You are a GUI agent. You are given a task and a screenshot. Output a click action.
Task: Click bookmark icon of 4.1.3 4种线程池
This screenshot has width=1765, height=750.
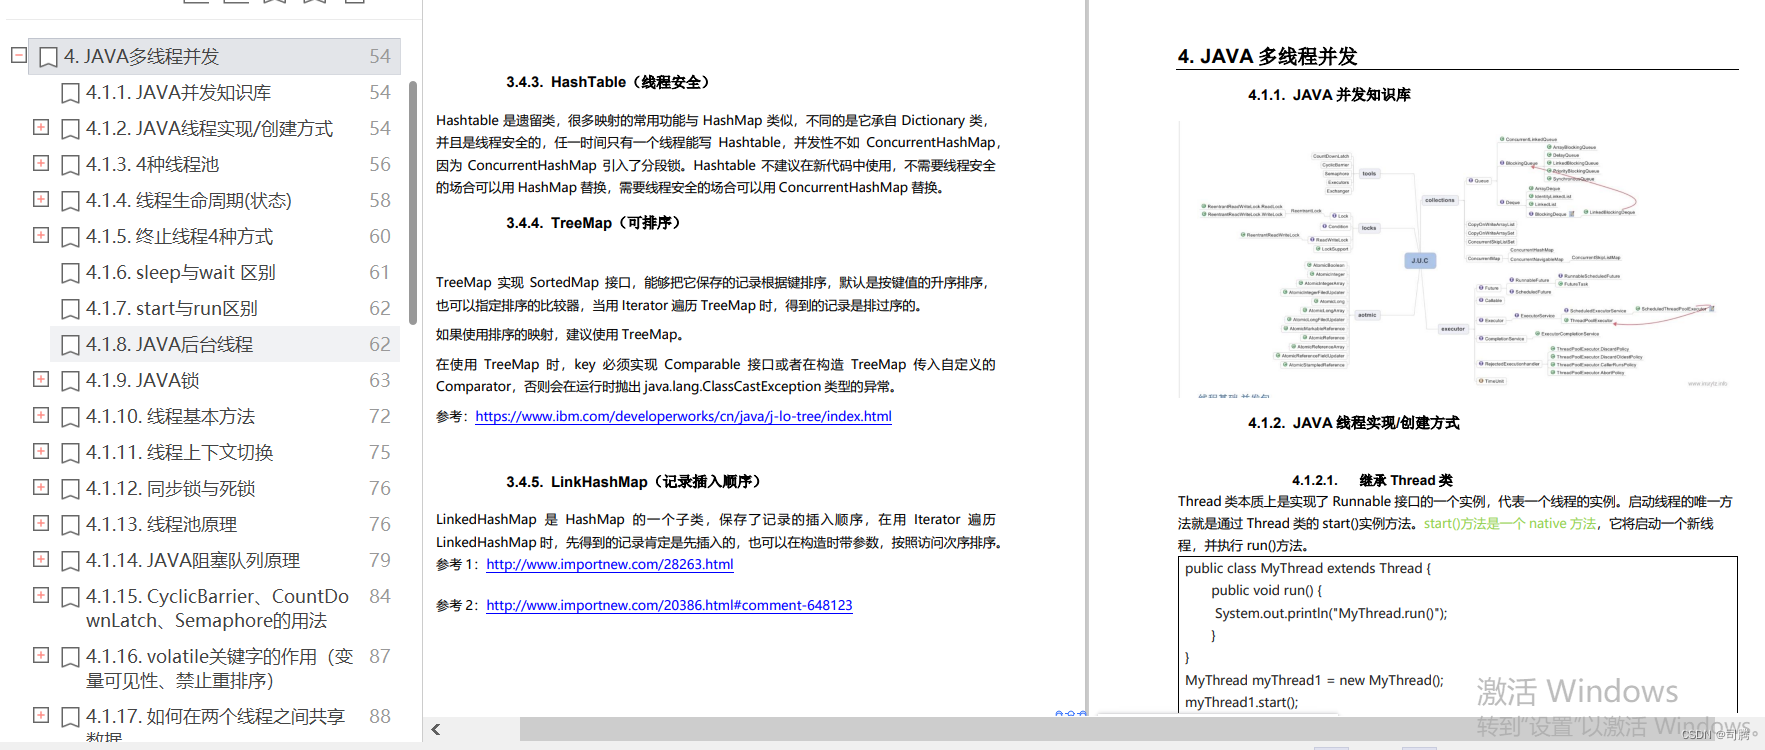(70, 165)
